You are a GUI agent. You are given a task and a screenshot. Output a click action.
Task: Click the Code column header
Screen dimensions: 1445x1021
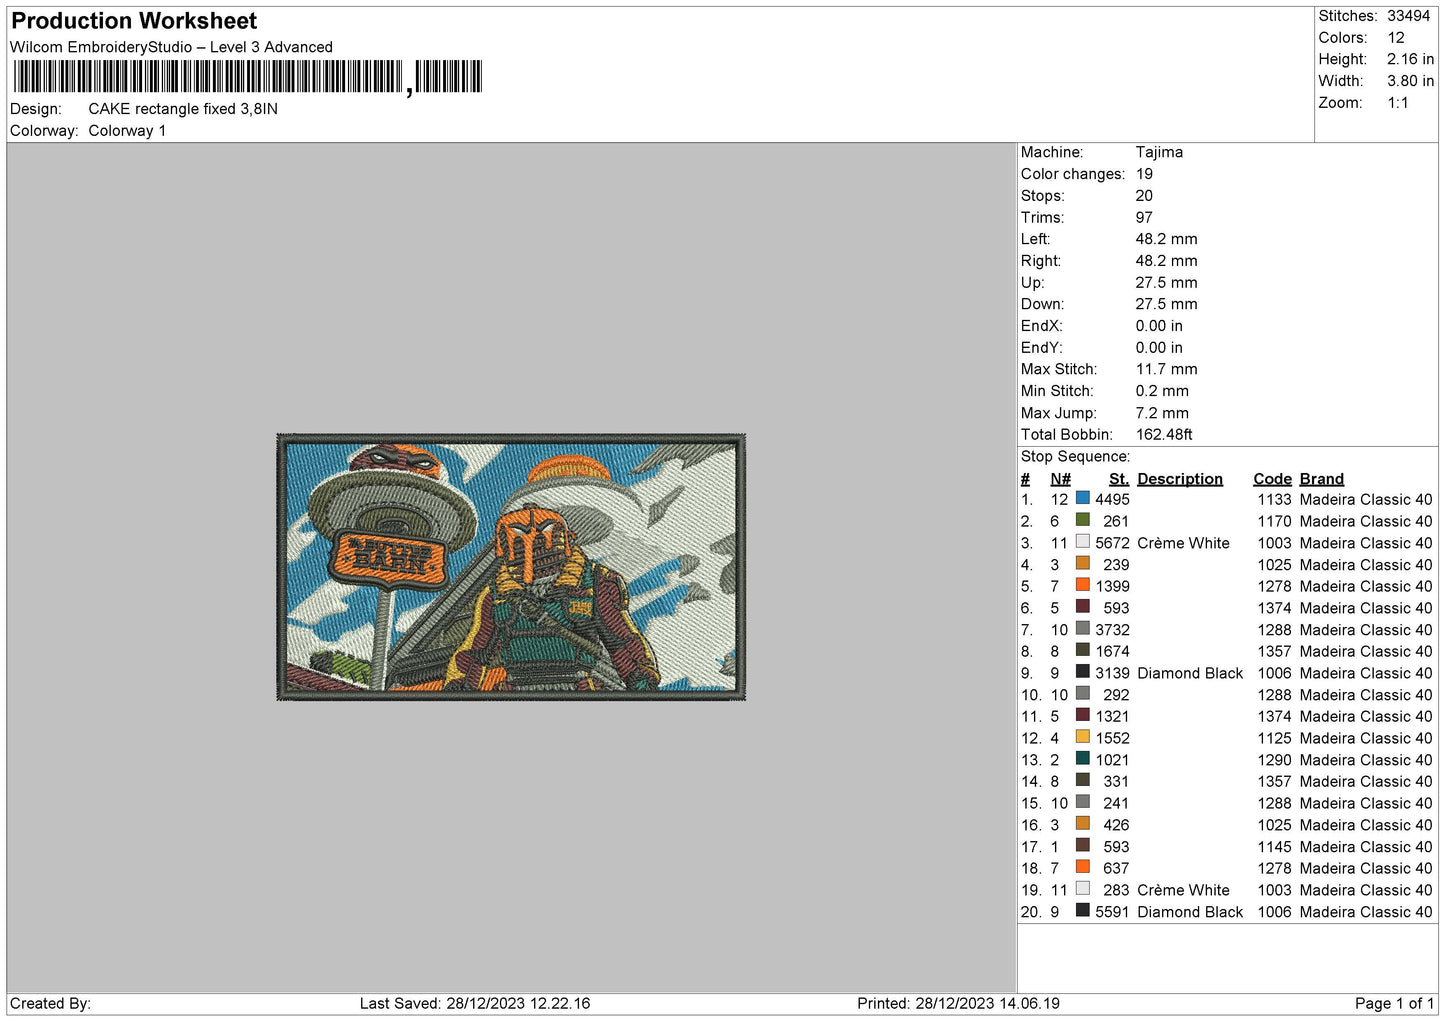point(1272,479)
